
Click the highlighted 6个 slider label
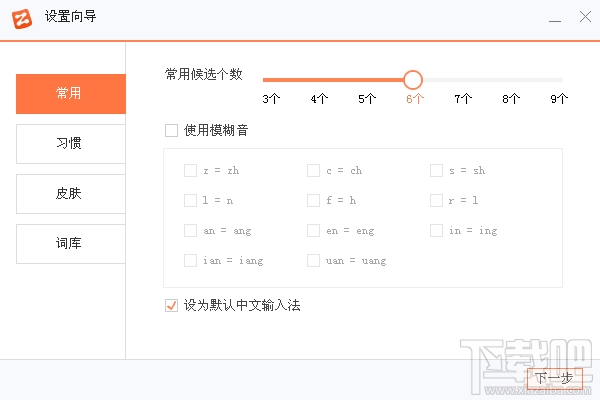(415, 99)
